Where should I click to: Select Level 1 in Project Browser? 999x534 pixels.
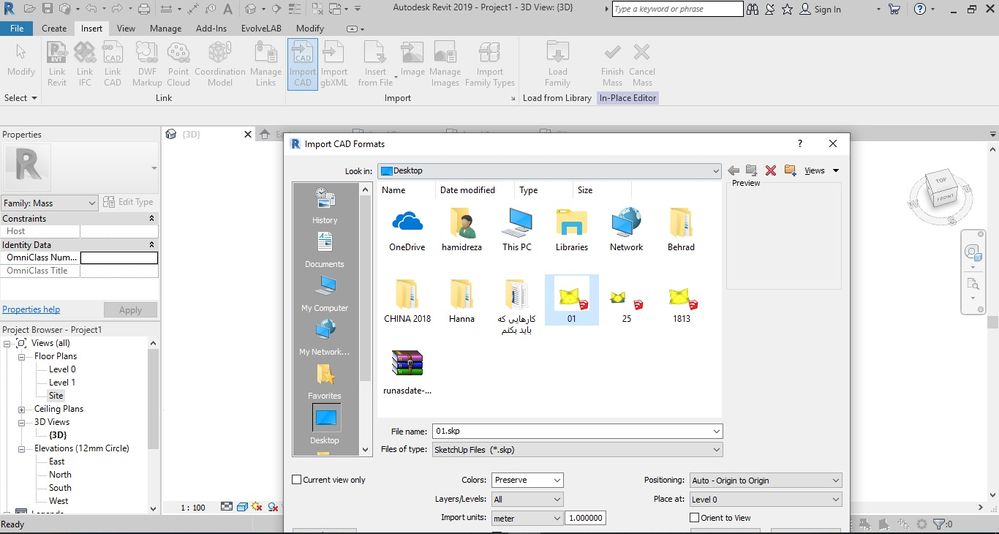pyautogui.click(x=62, y=382)
